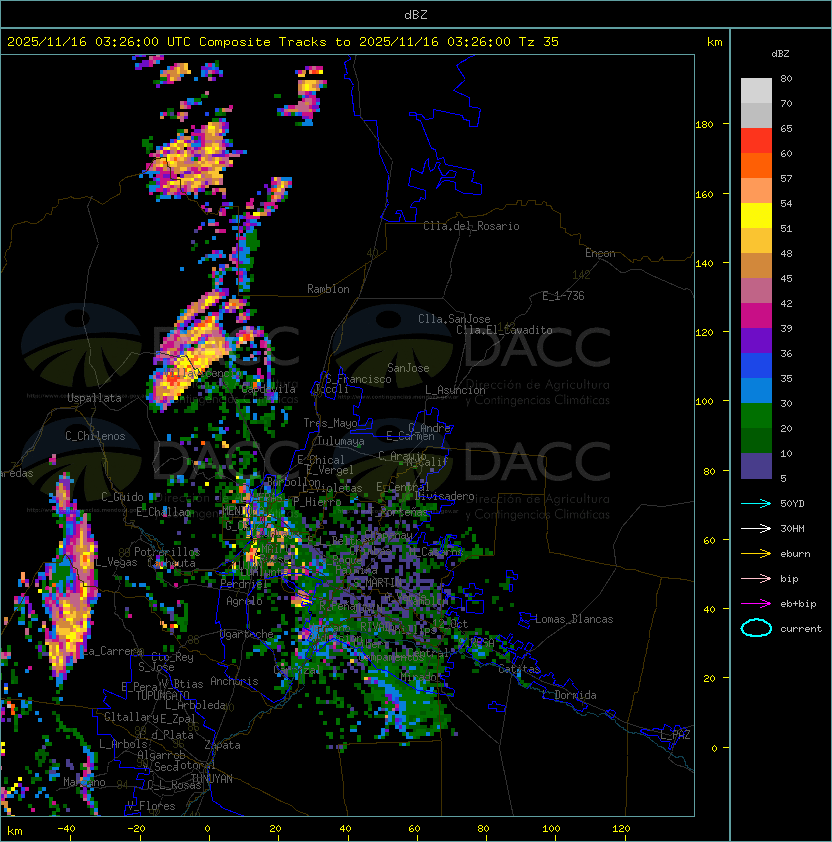Screen dimensions: 832x842
Task: Click the 'Ugarteche' map label
Action: click(x=247, y=634)
